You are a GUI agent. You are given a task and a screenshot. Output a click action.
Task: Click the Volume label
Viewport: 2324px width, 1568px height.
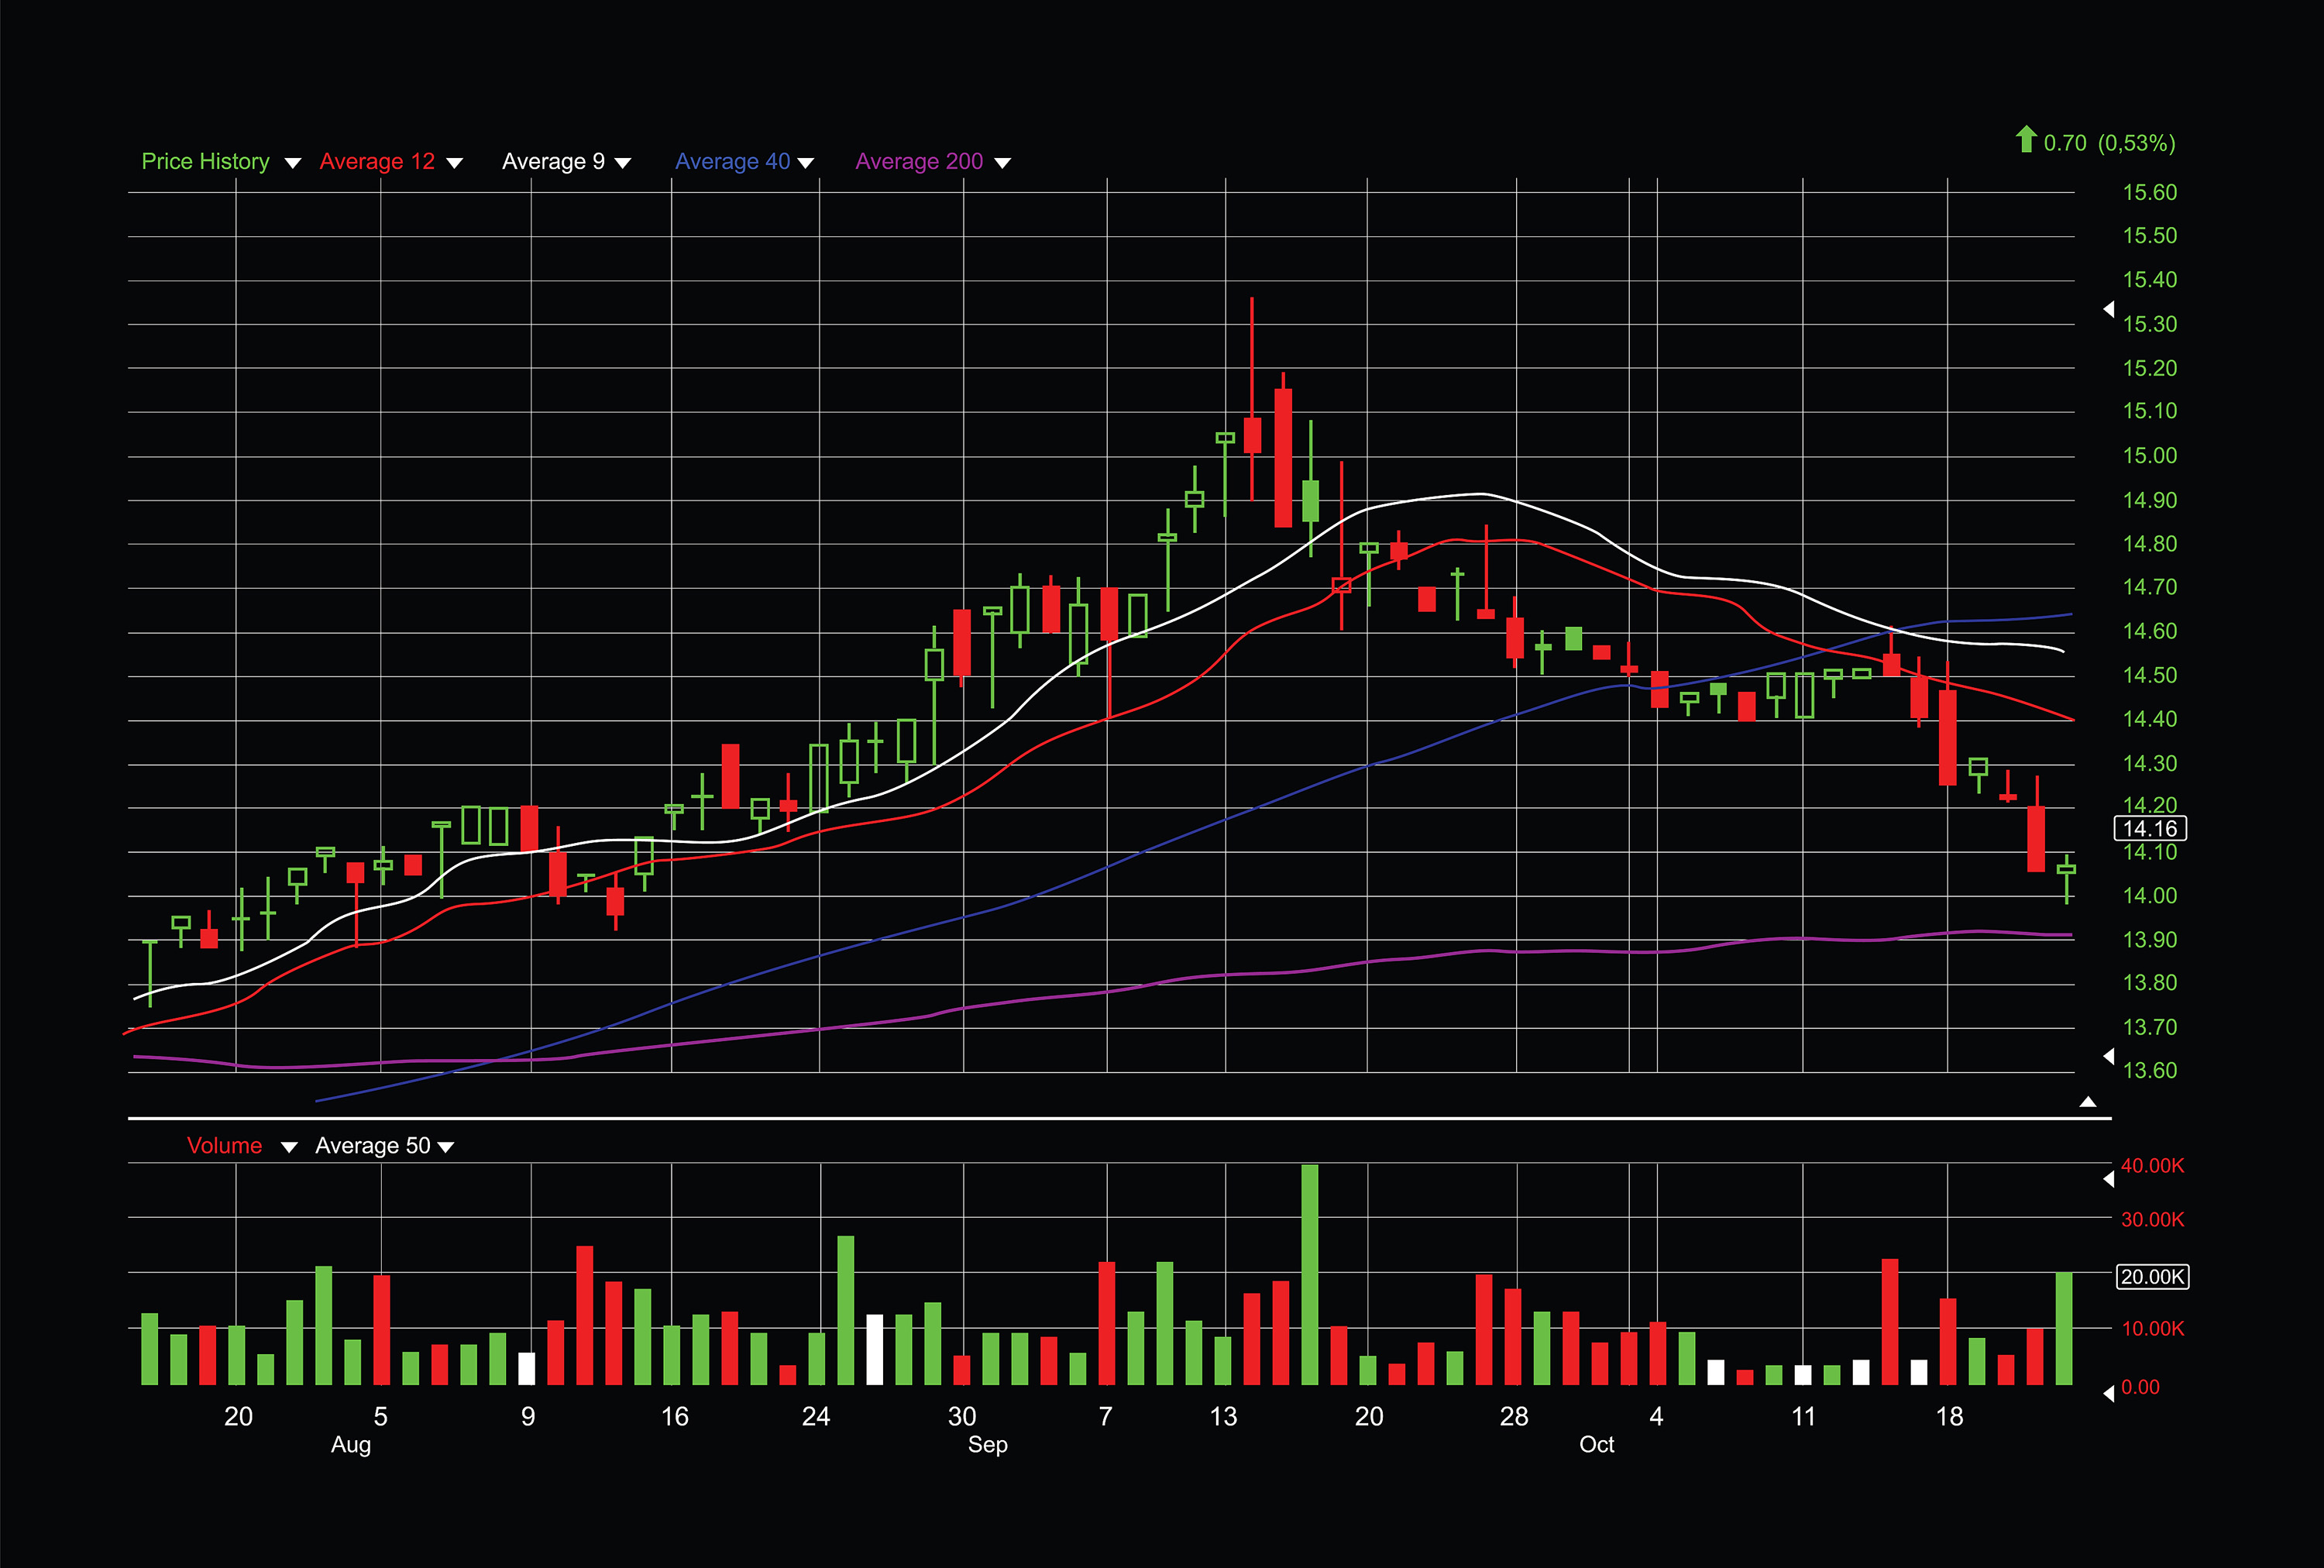224,1146
